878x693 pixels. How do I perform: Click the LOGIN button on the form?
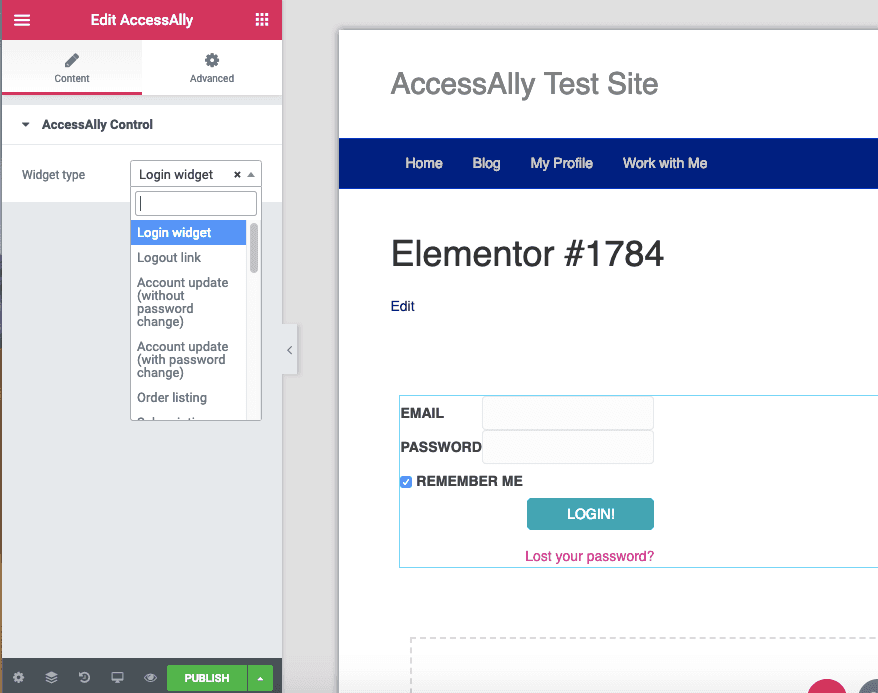click(590, 513)
